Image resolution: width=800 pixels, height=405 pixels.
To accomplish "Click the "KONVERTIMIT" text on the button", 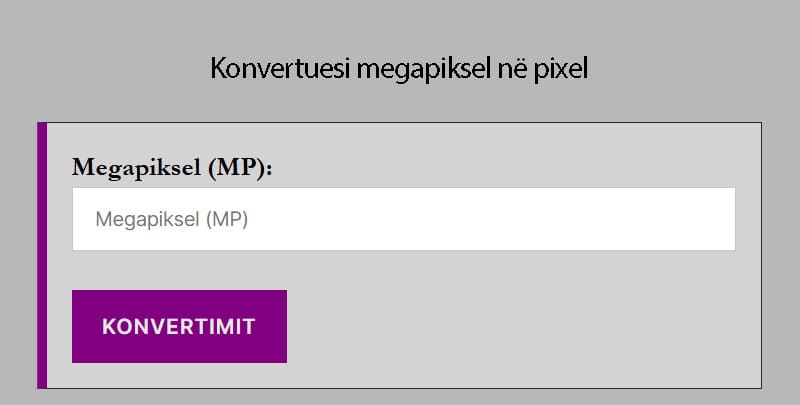I will click(179, 327).
